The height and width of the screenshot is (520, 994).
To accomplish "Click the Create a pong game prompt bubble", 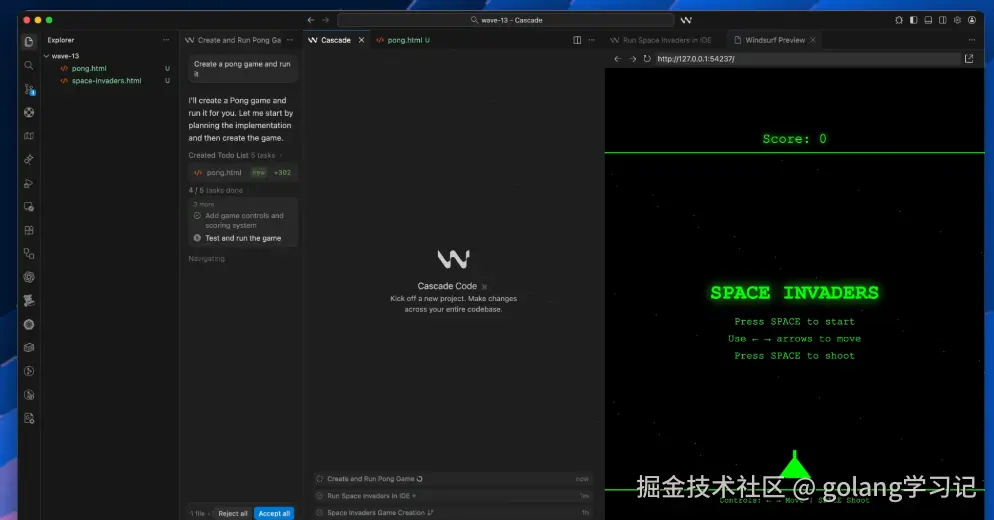I will (x=243, y=68).
